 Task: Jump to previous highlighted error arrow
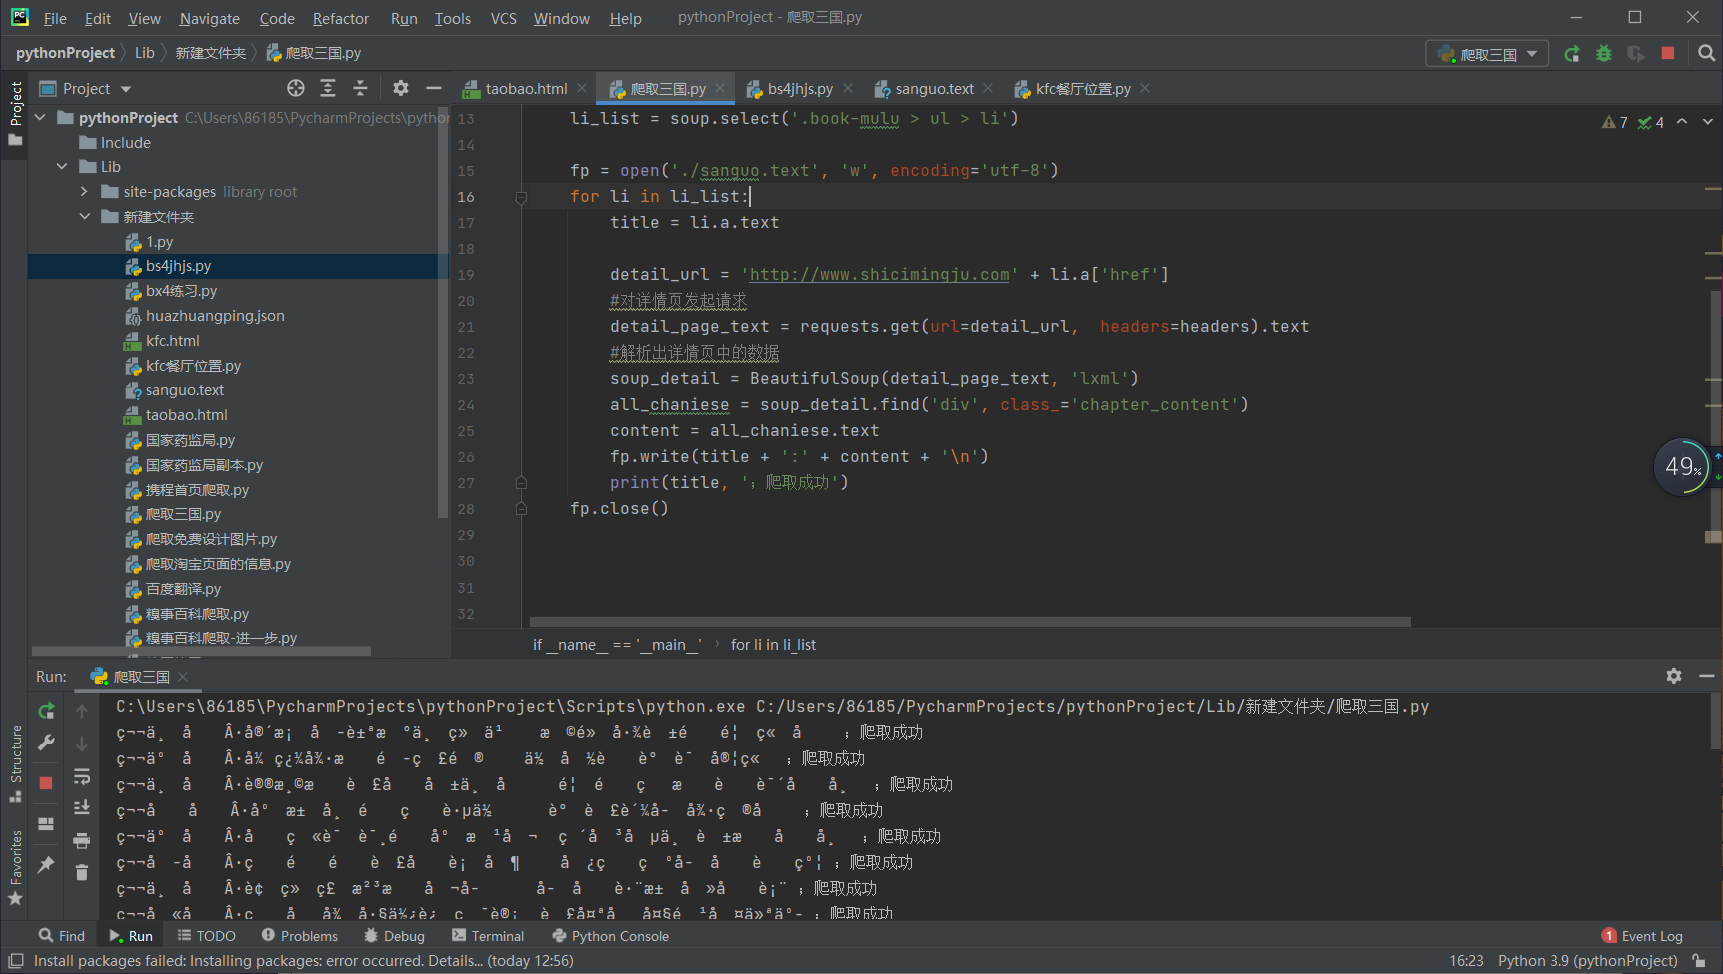click(x=1682, y=122)
